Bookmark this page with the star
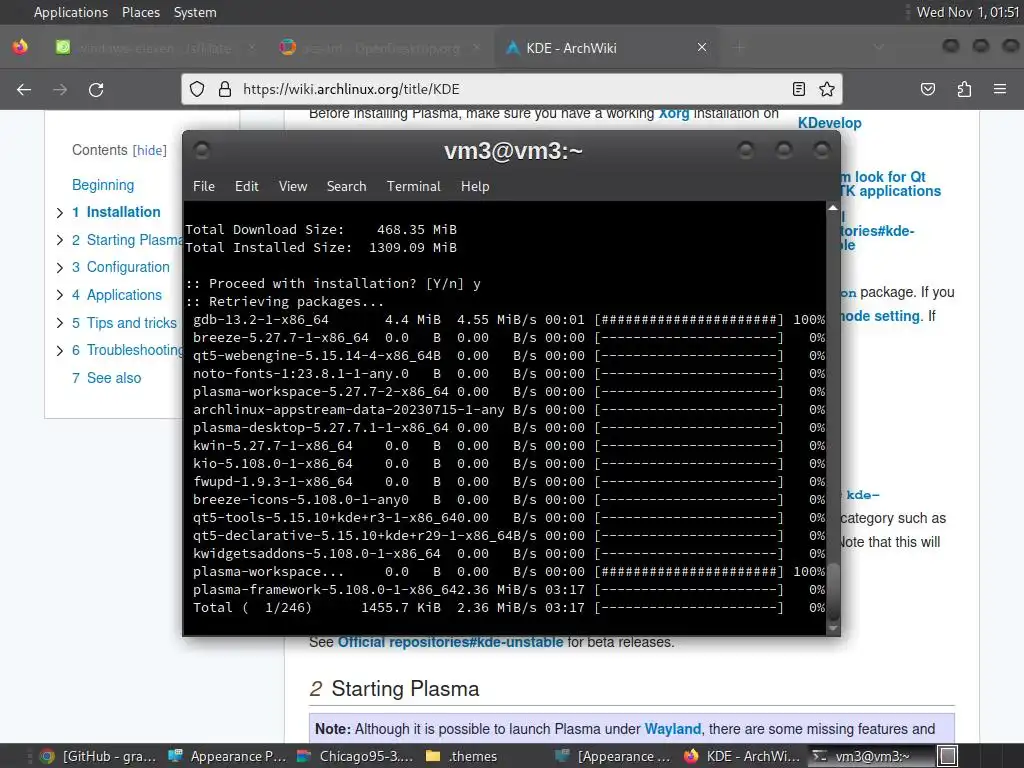 (x=827, y=89)
